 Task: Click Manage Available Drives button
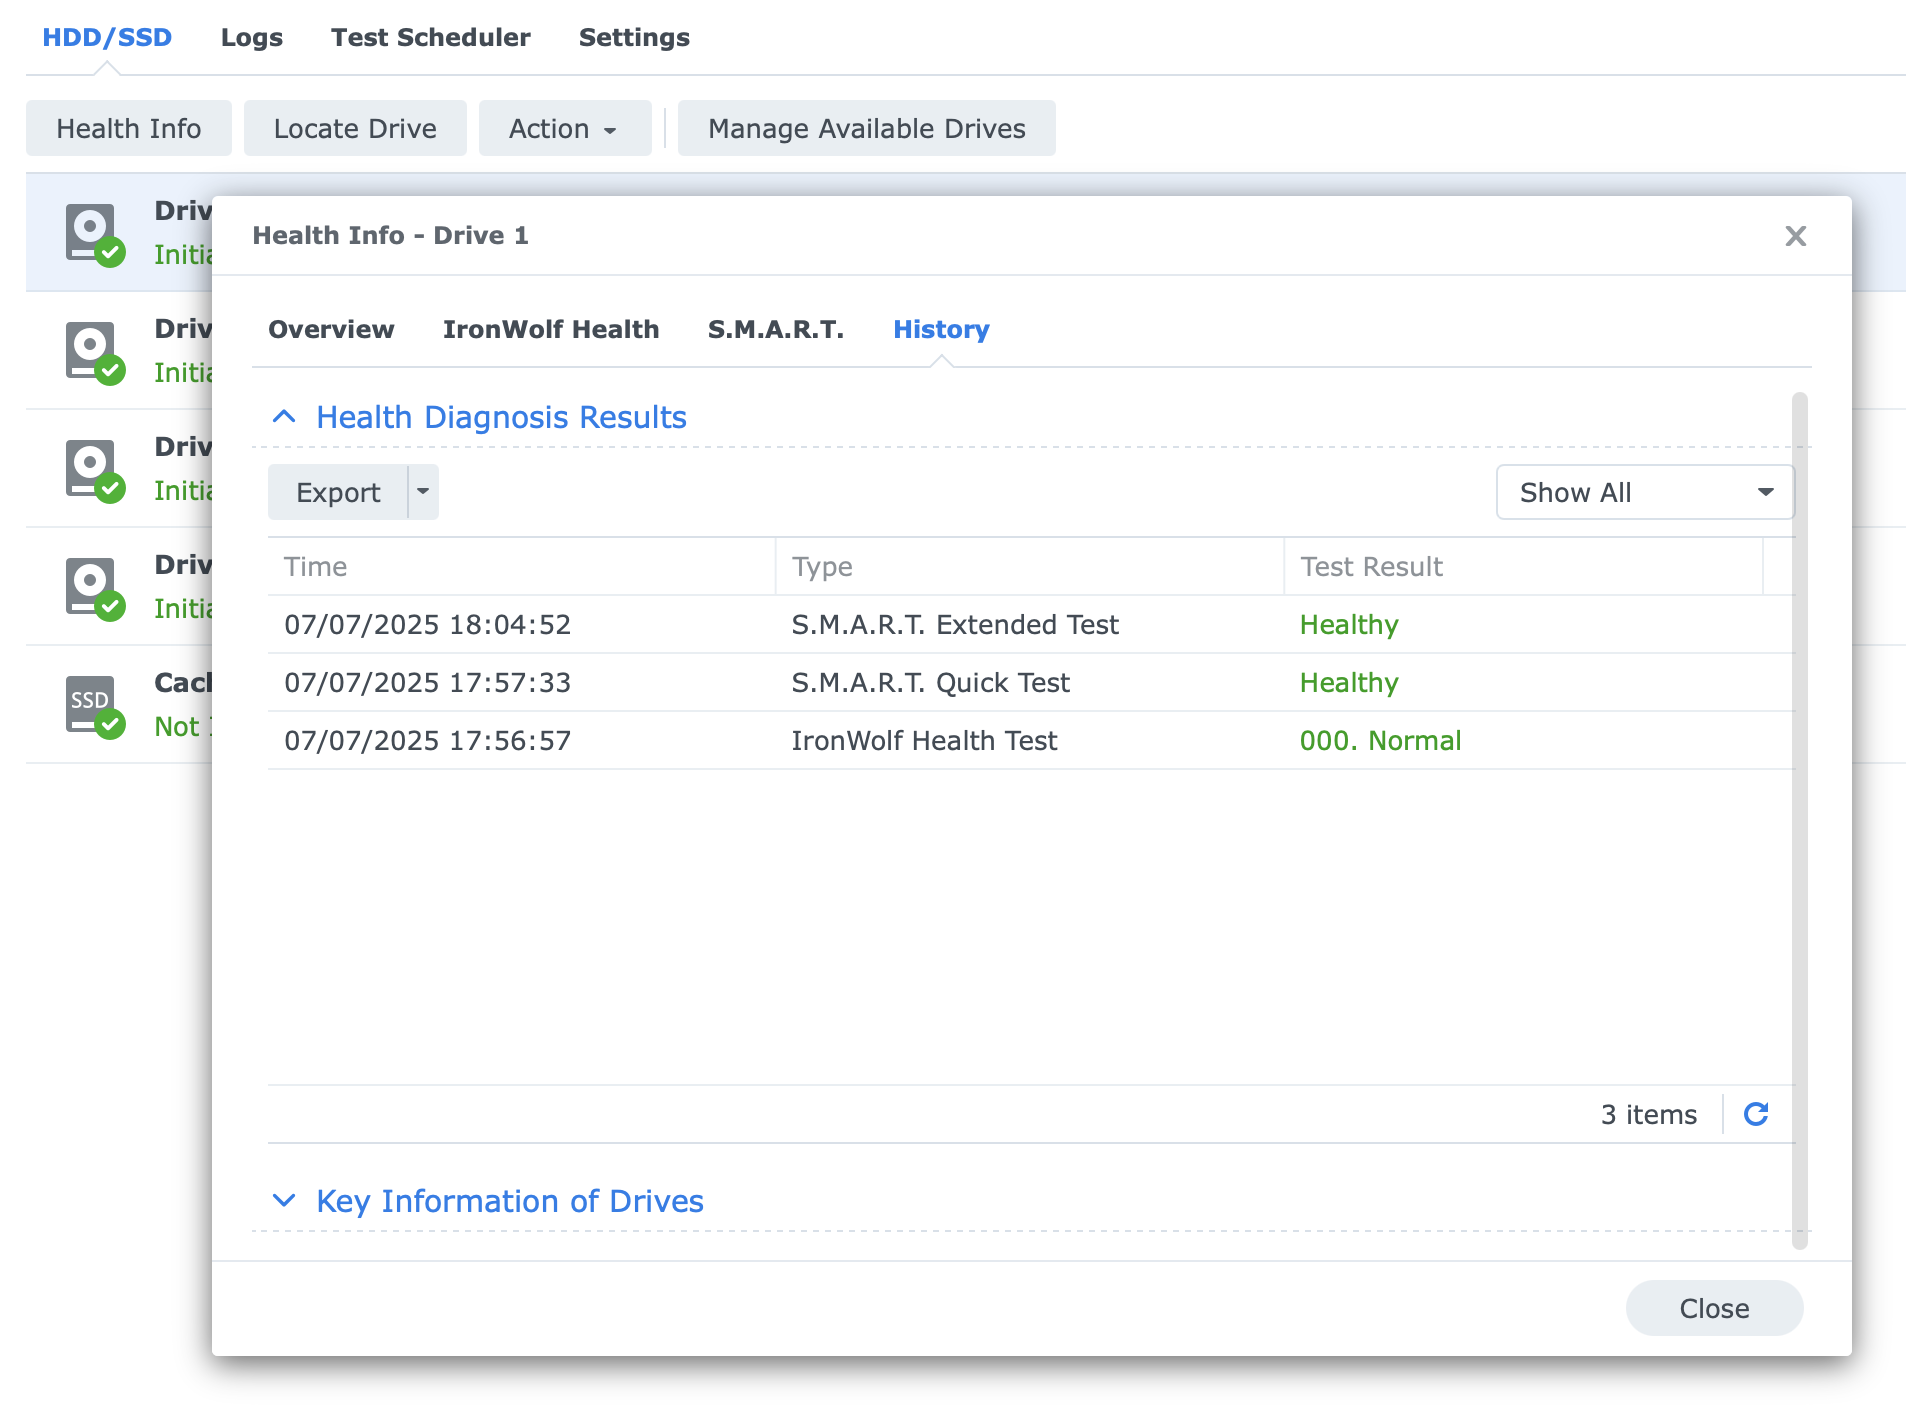867,128
